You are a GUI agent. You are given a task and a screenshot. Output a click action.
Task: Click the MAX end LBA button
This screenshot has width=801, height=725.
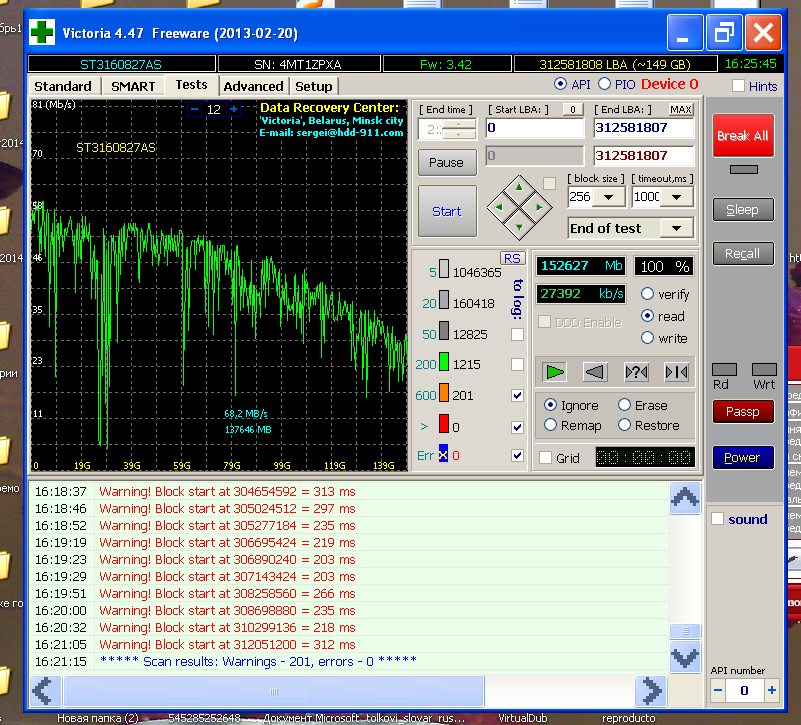[x=681, y=109]
